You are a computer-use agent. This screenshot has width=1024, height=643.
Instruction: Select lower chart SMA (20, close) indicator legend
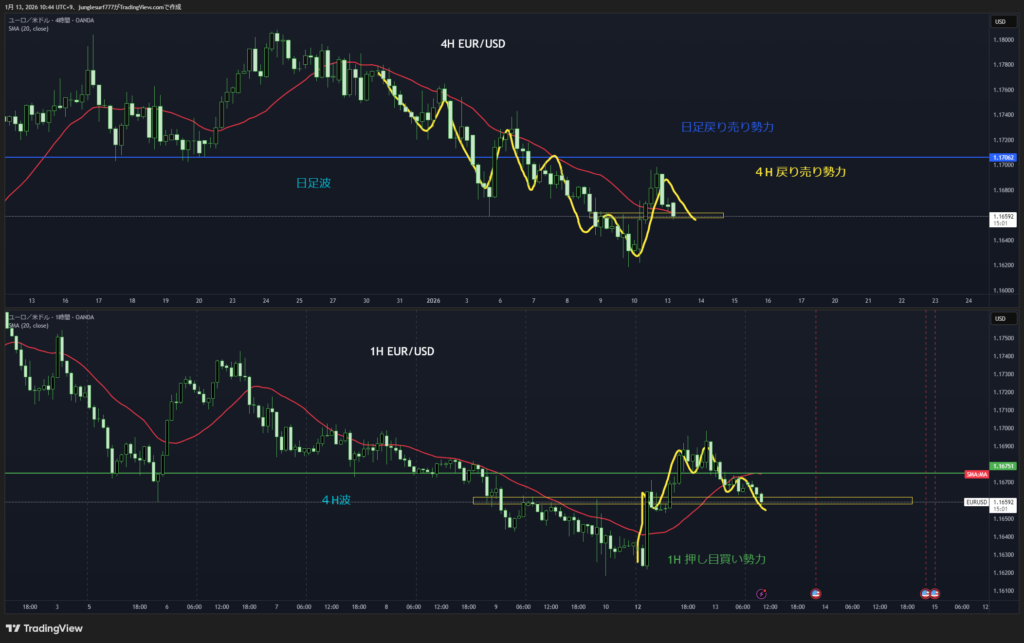pos(29,325)
